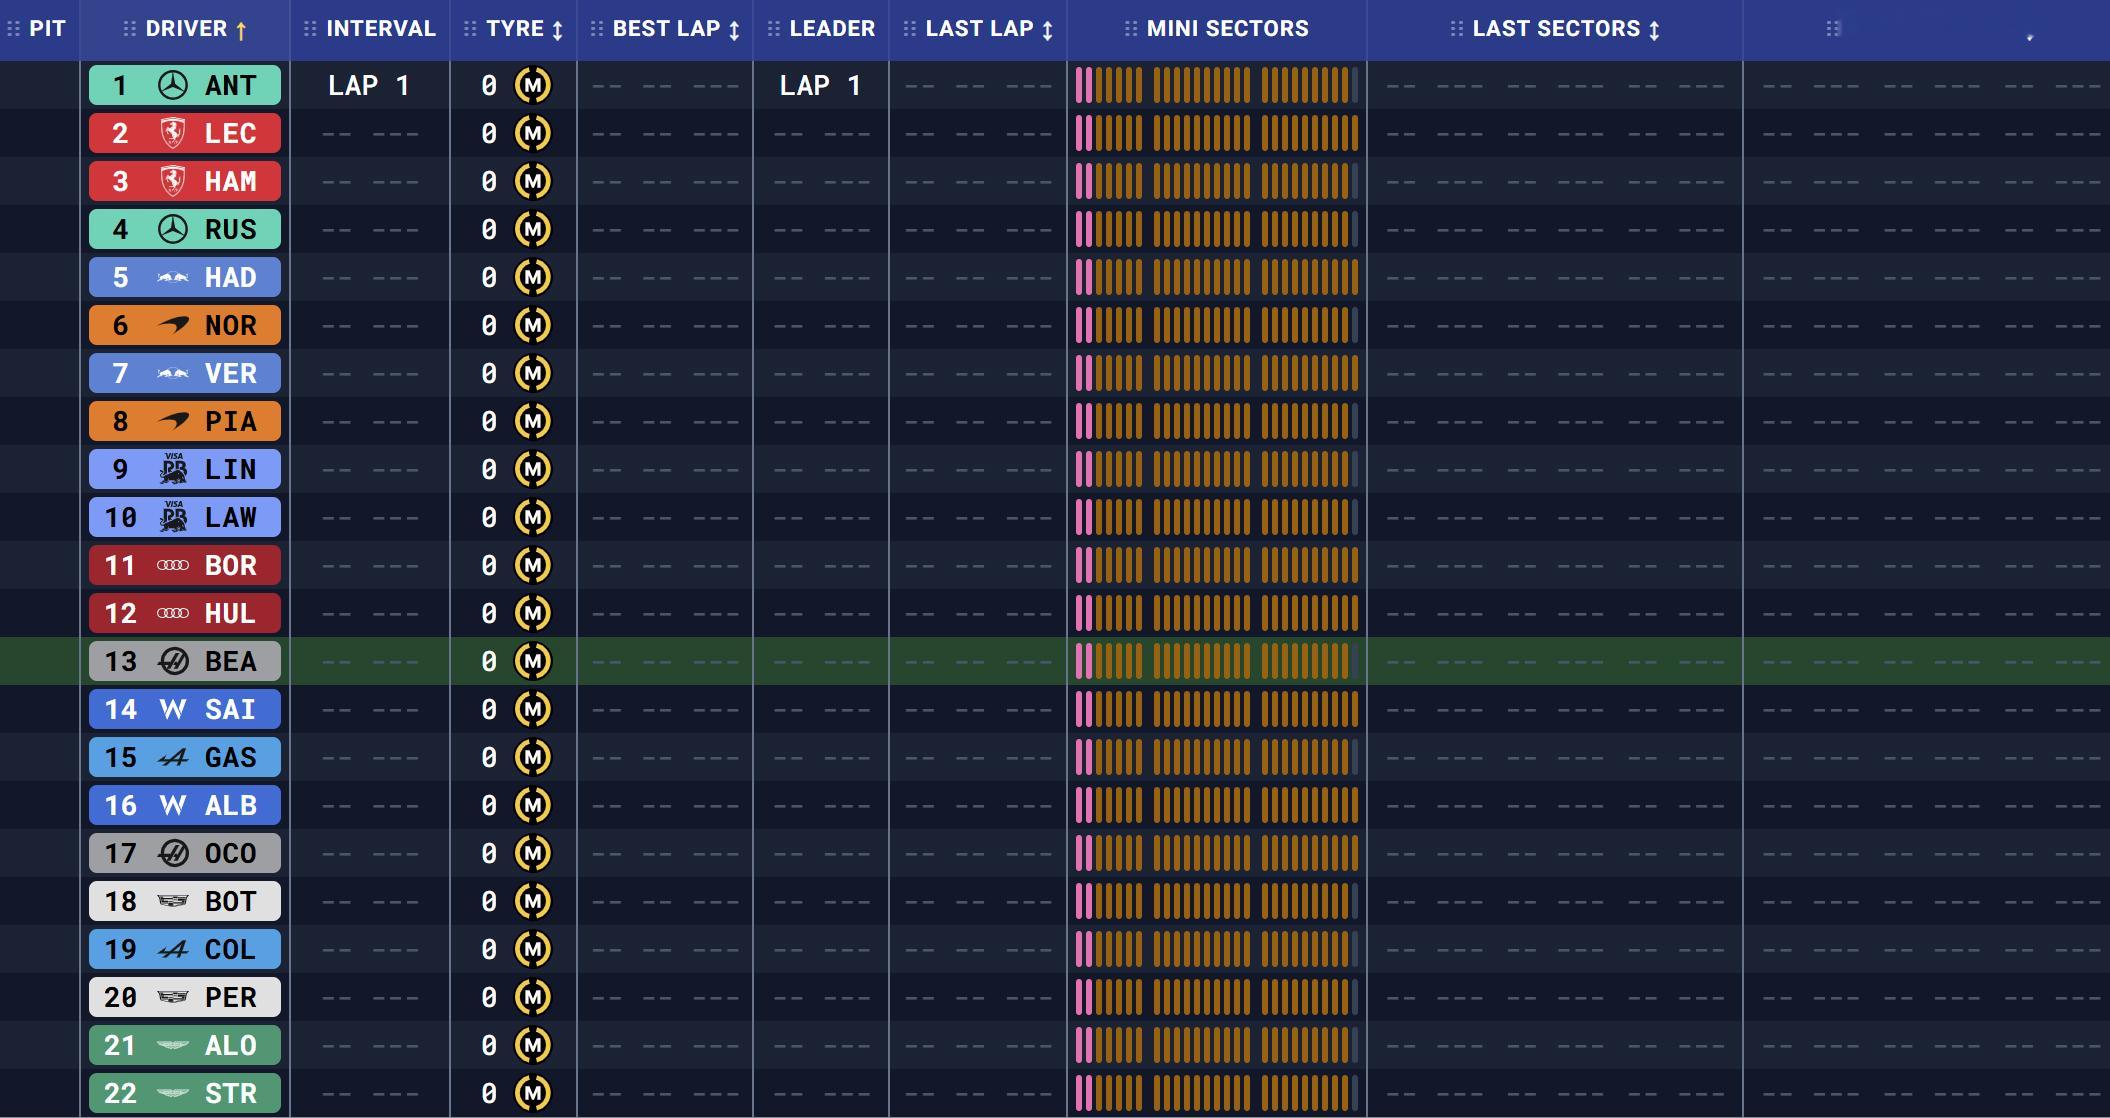Sort using the LAST LAP arrows

point(1047,30)
